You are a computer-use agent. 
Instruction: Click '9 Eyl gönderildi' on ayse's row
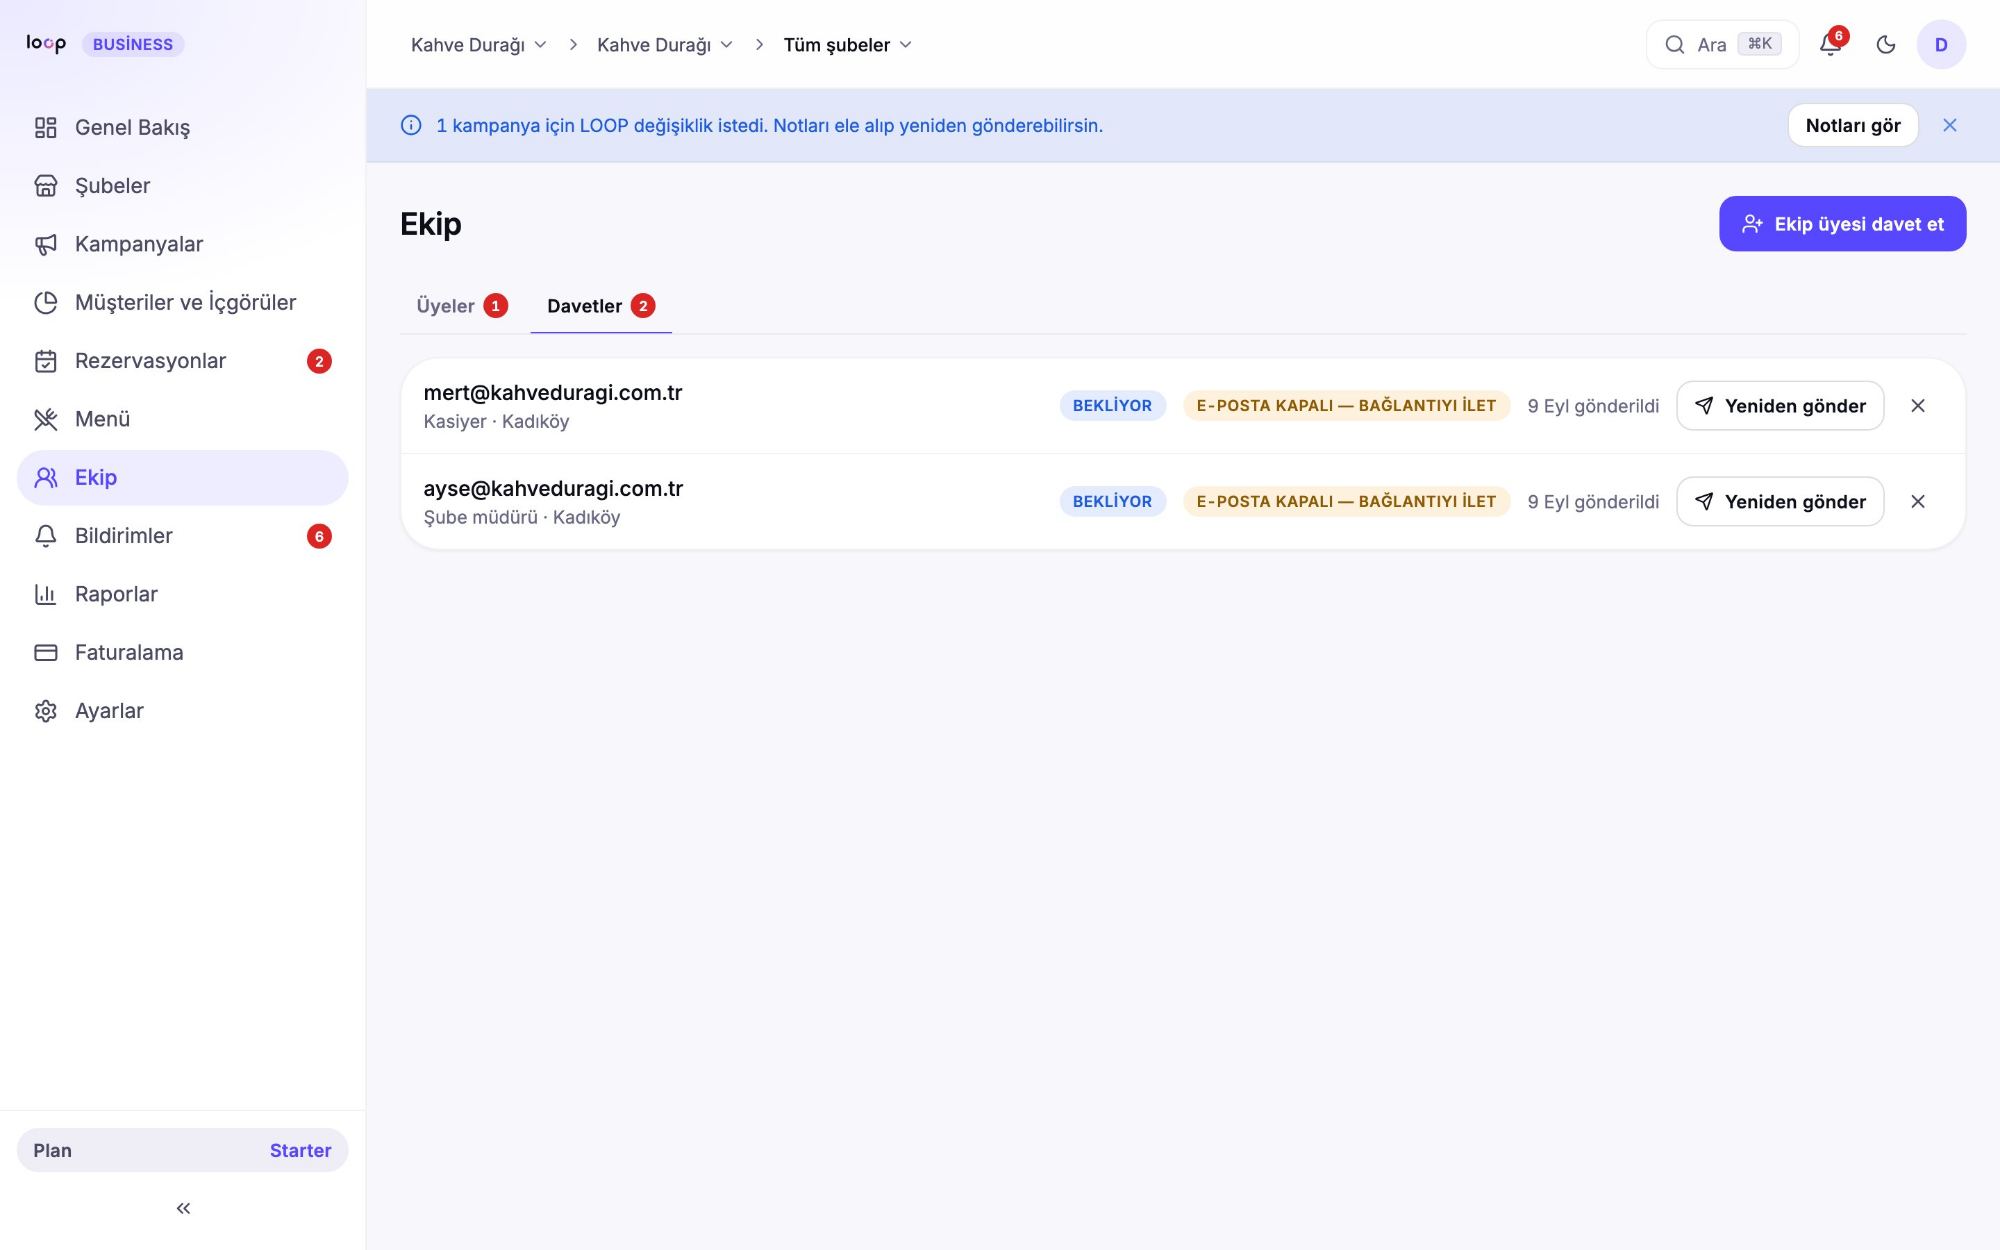(1593, 502)
